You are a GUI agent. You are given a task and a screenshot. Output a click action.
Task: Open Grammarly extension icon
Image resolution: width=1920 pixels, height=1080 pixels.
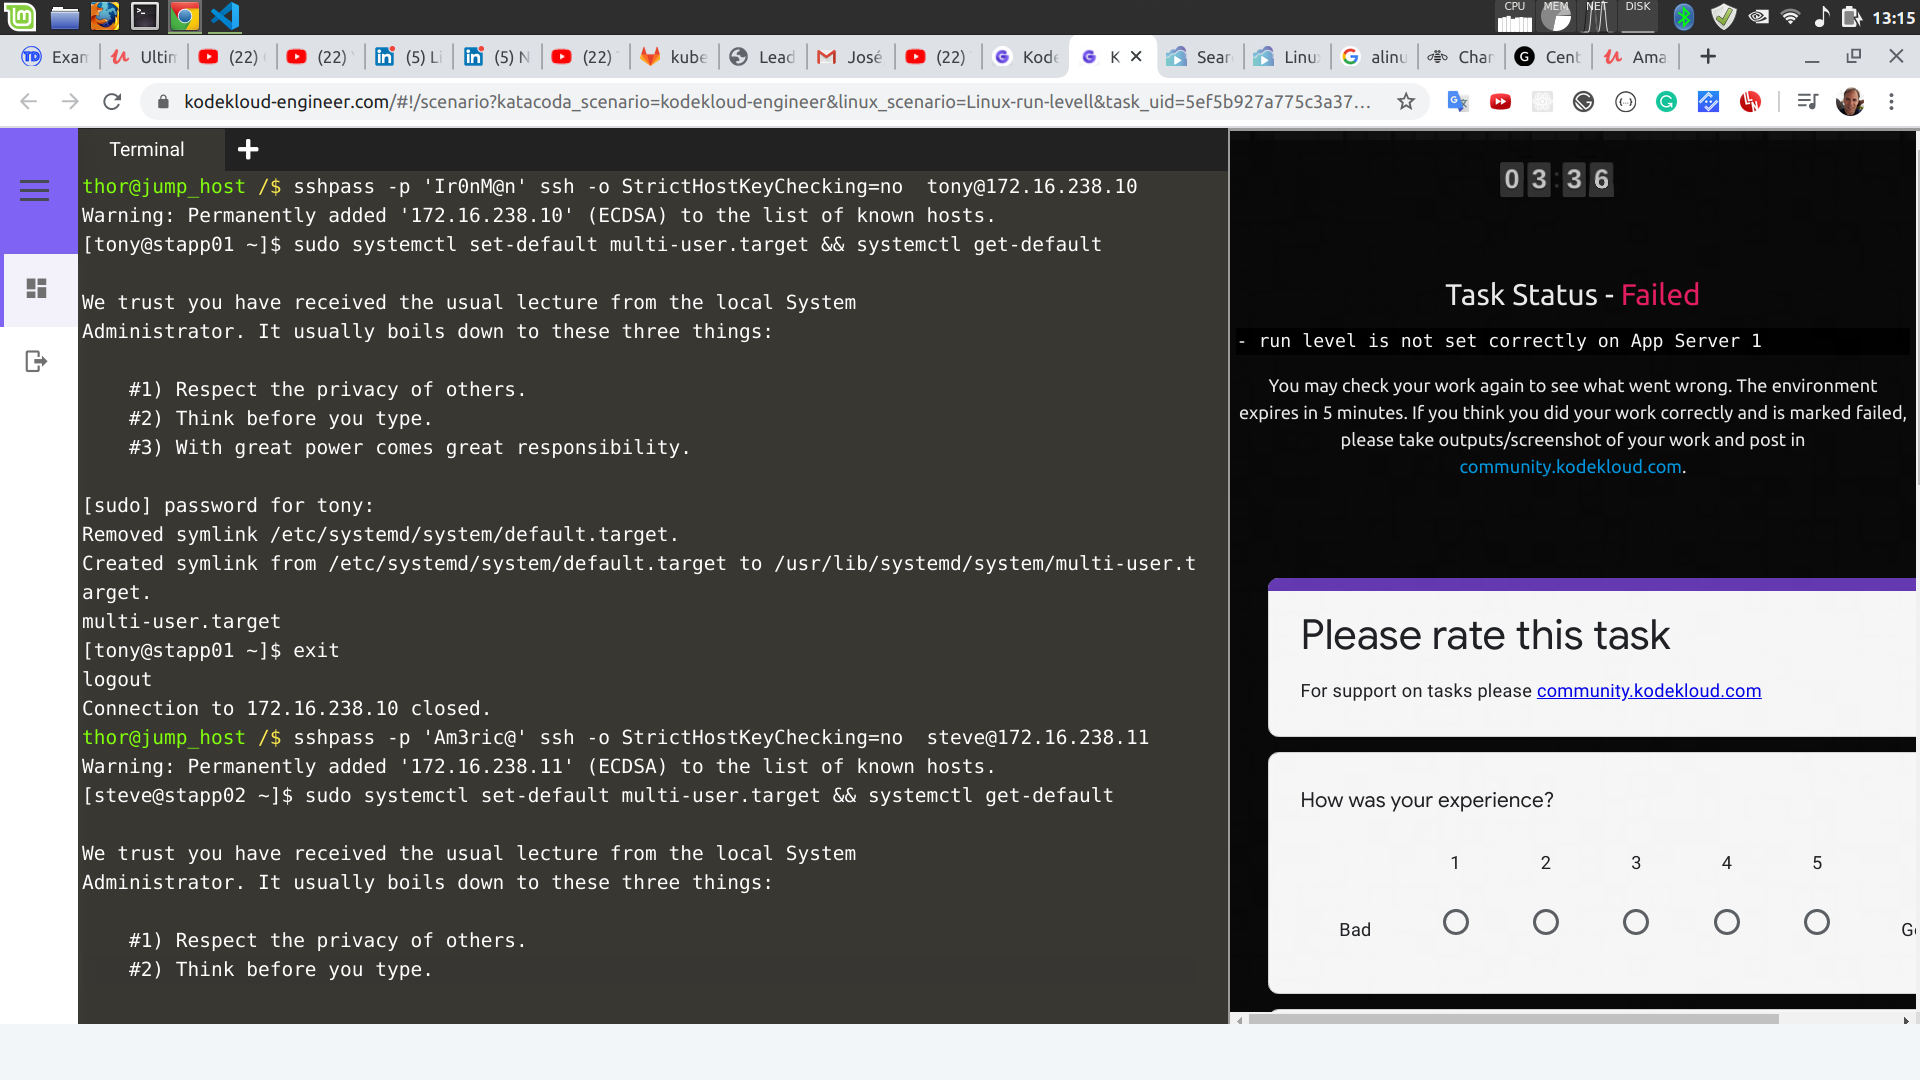click(x=1666, y=101)
